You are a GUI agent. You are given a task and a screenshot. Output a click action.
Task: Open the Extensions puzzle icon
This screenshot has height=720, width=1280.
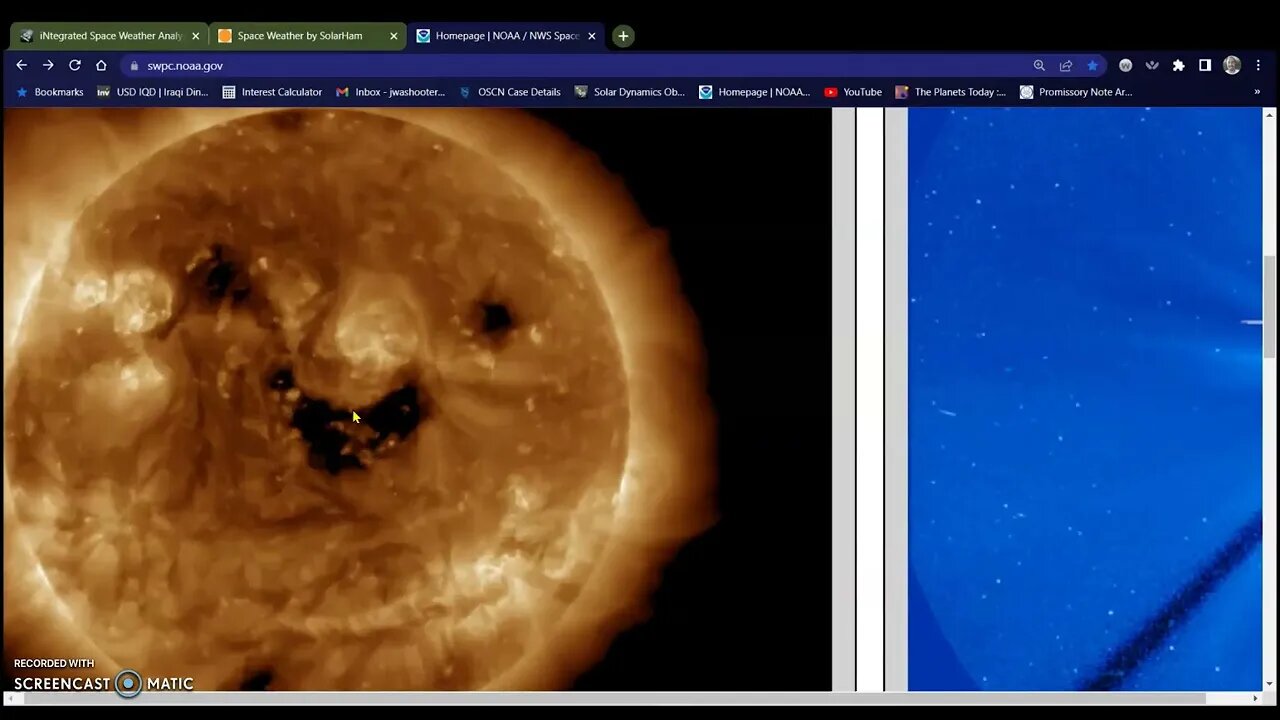tap(1179, 65)
